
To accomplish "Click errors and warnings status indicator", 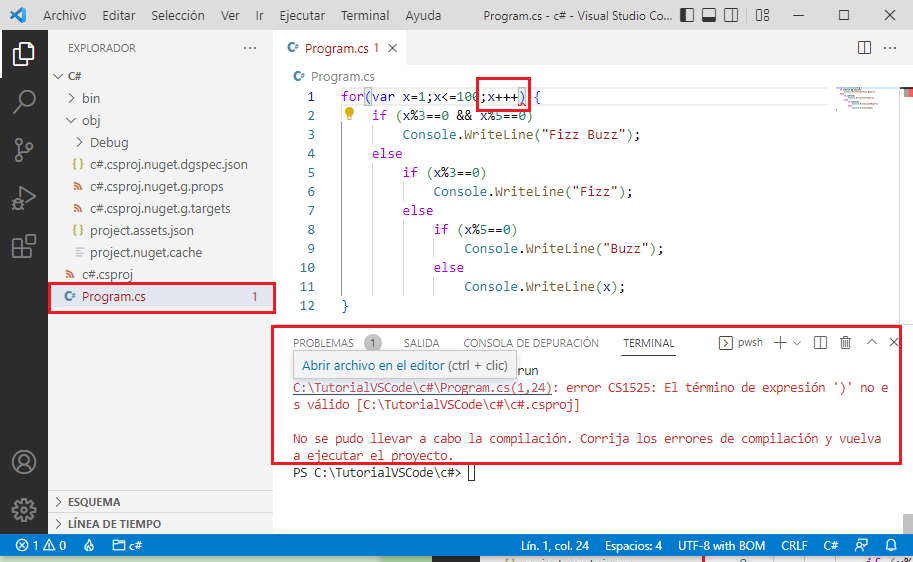I will coord(40,546).
